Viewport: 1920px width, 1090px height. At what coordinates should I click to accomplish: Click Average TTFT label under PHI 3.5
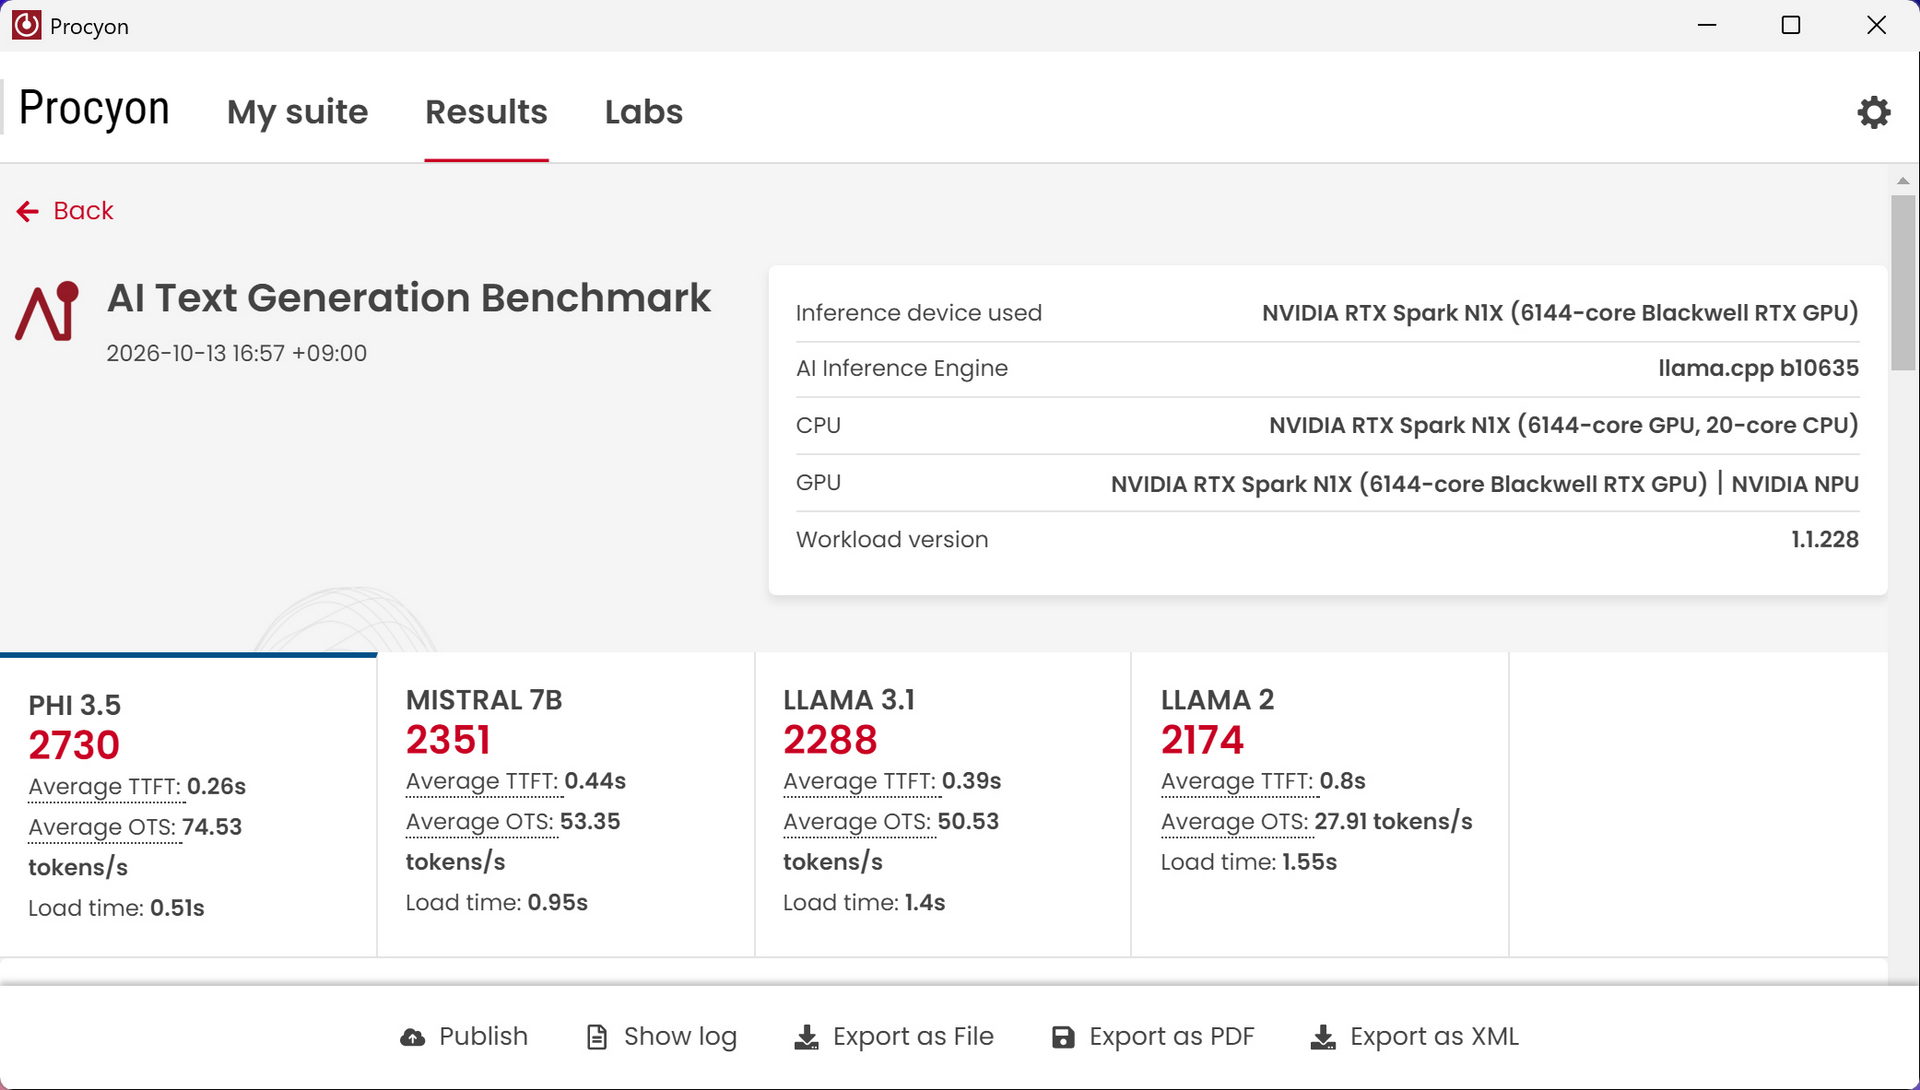click(105, 787)
